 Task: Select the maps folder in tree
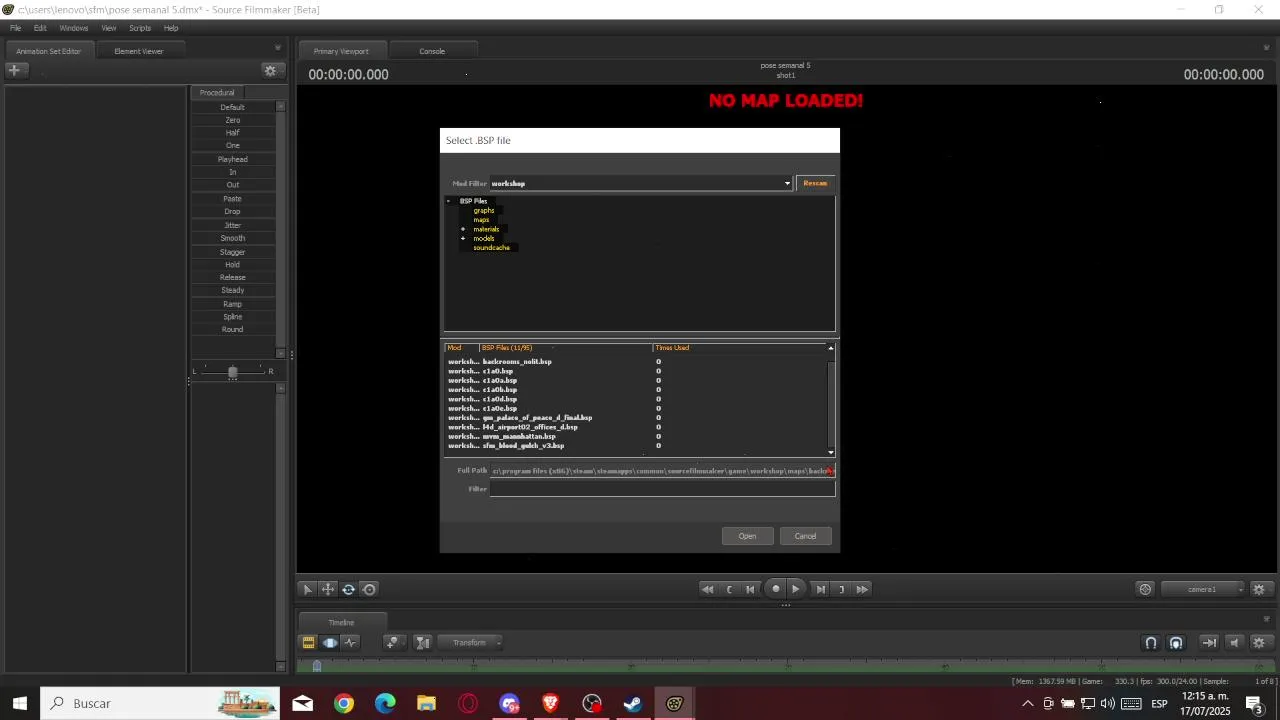click(482, 220)
